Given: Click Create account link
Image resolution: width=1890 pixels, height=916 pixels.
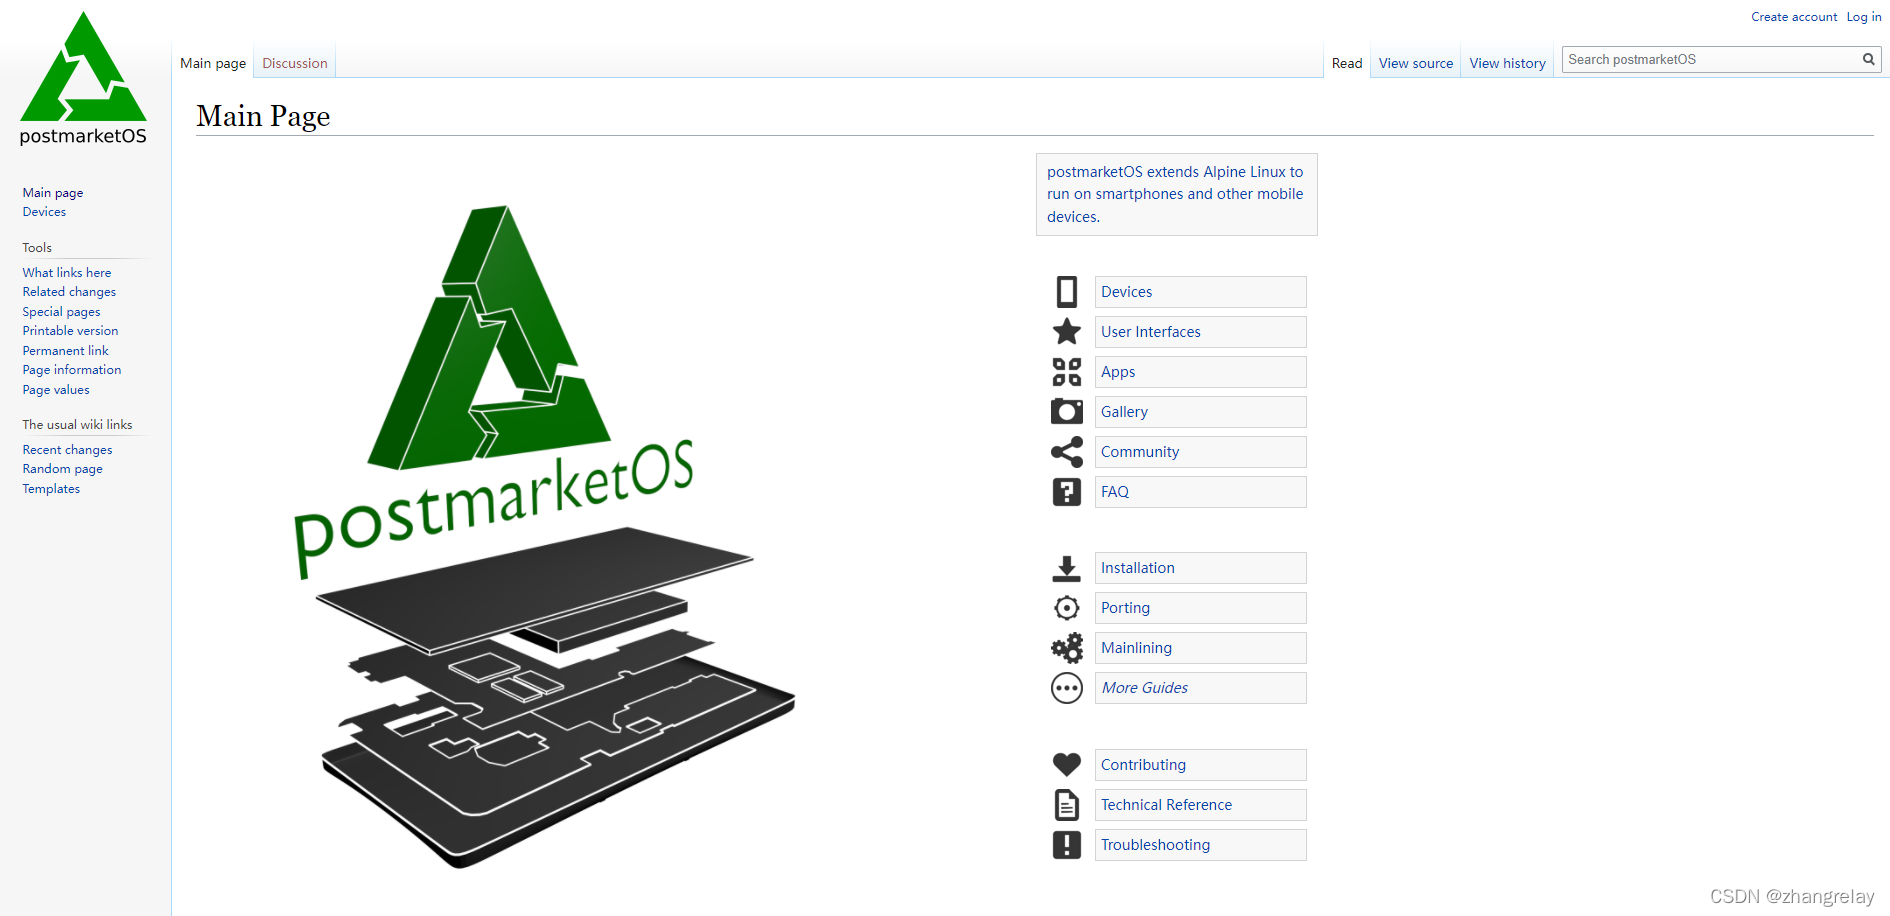Looking at the screenshot, I should pos(1794,17).
